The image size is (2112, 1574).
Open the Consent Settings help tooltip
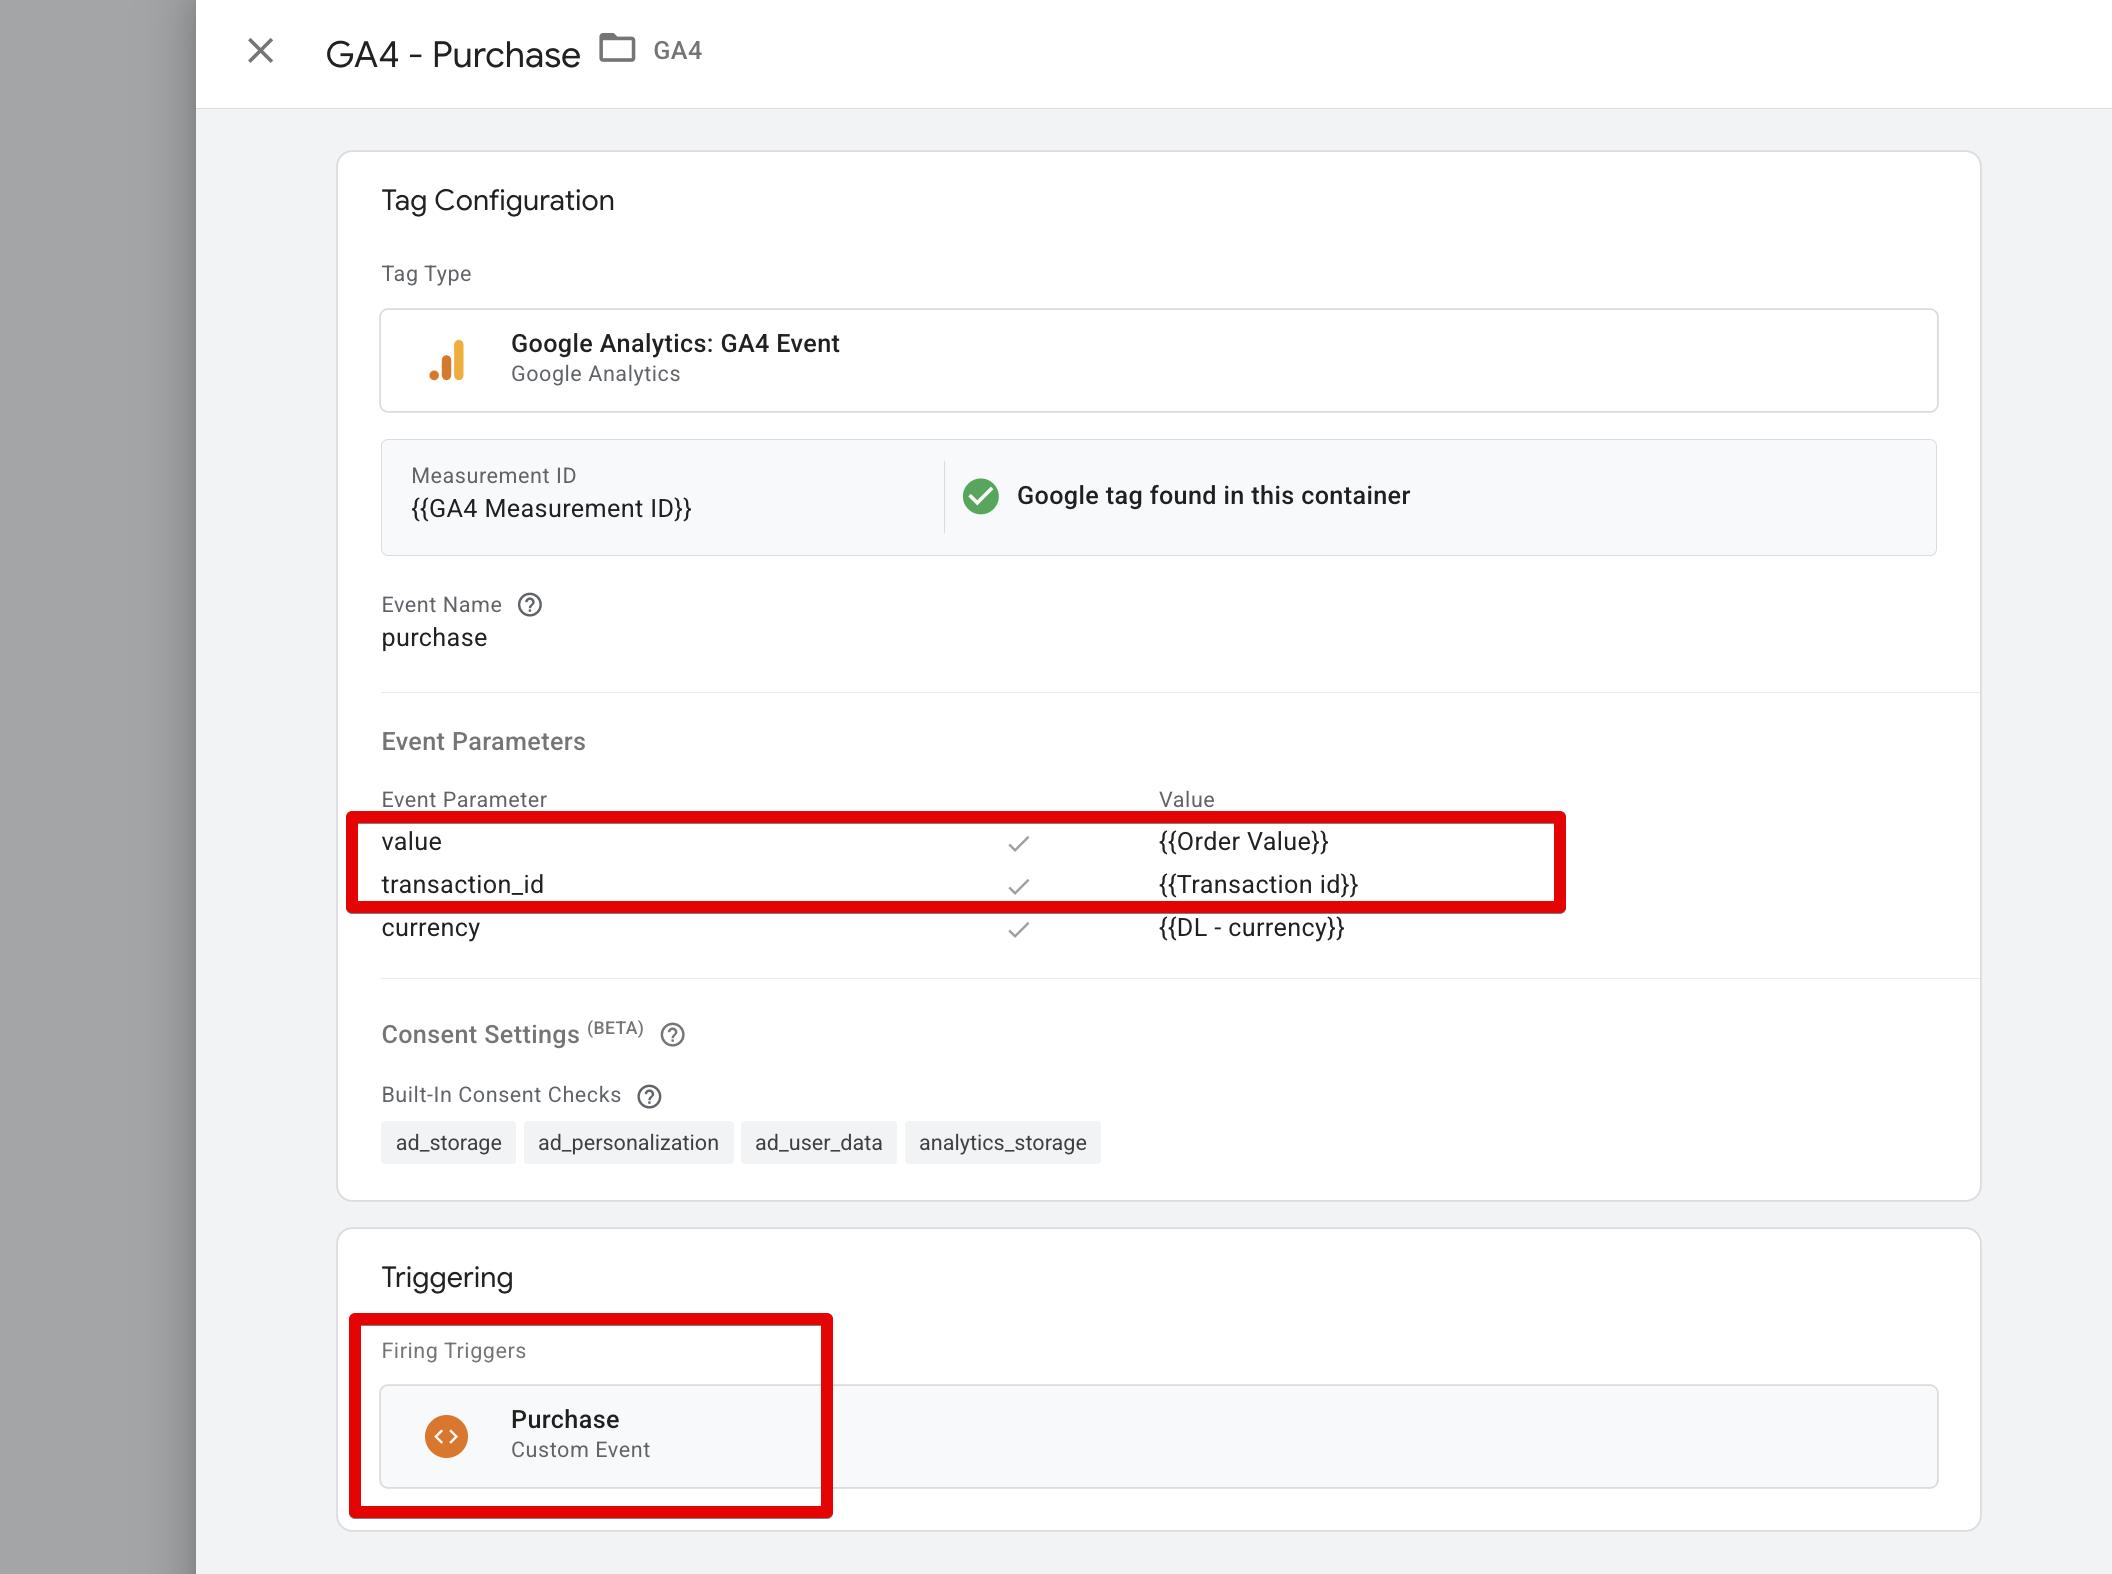pyautogui.click(x=672, y=1035)
